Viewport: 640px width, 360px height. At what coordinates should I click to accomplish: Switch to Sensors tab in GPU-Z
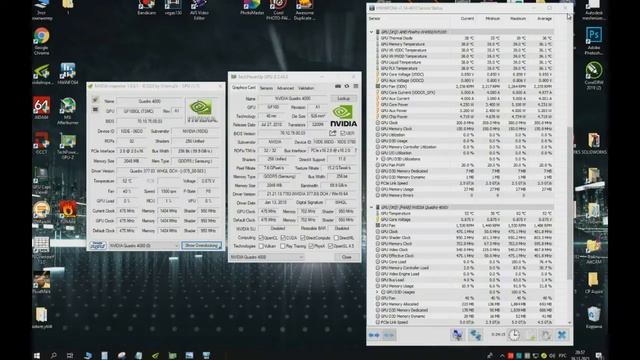click(266, 88)
